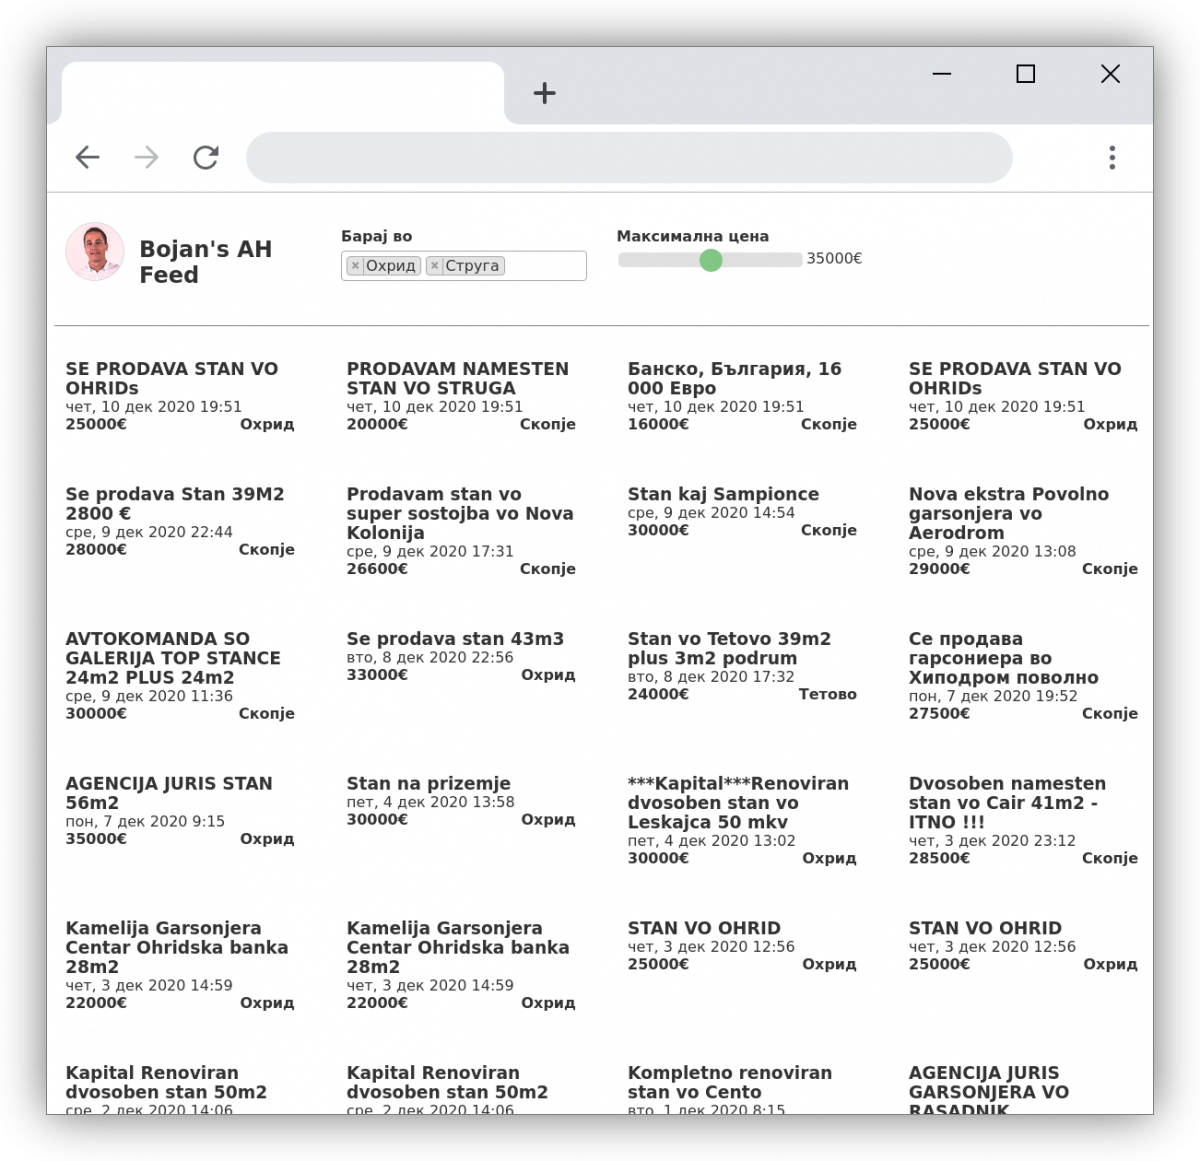Maximize the browser window

[1025, 74]
